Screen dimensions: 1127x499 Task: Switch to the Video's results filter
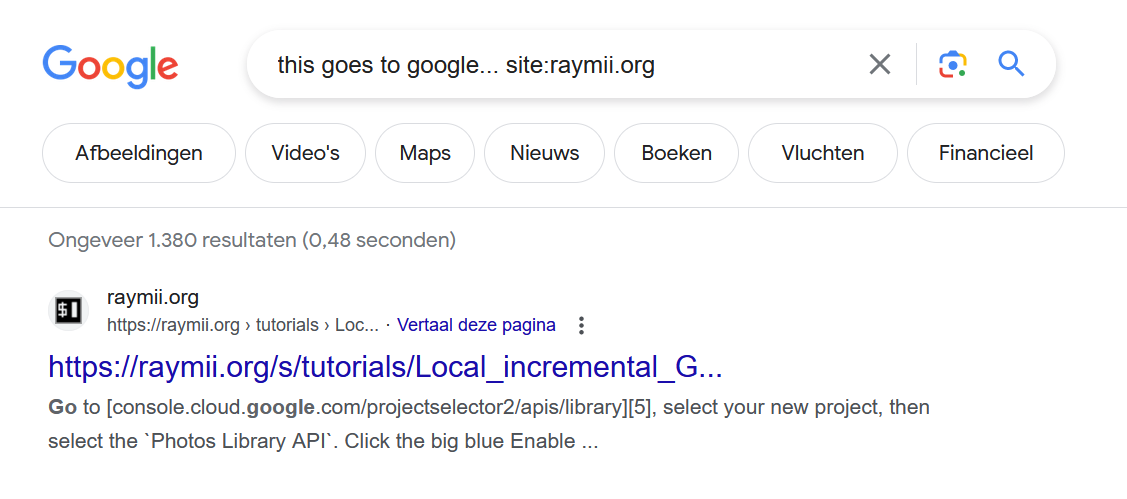(305, 153)
